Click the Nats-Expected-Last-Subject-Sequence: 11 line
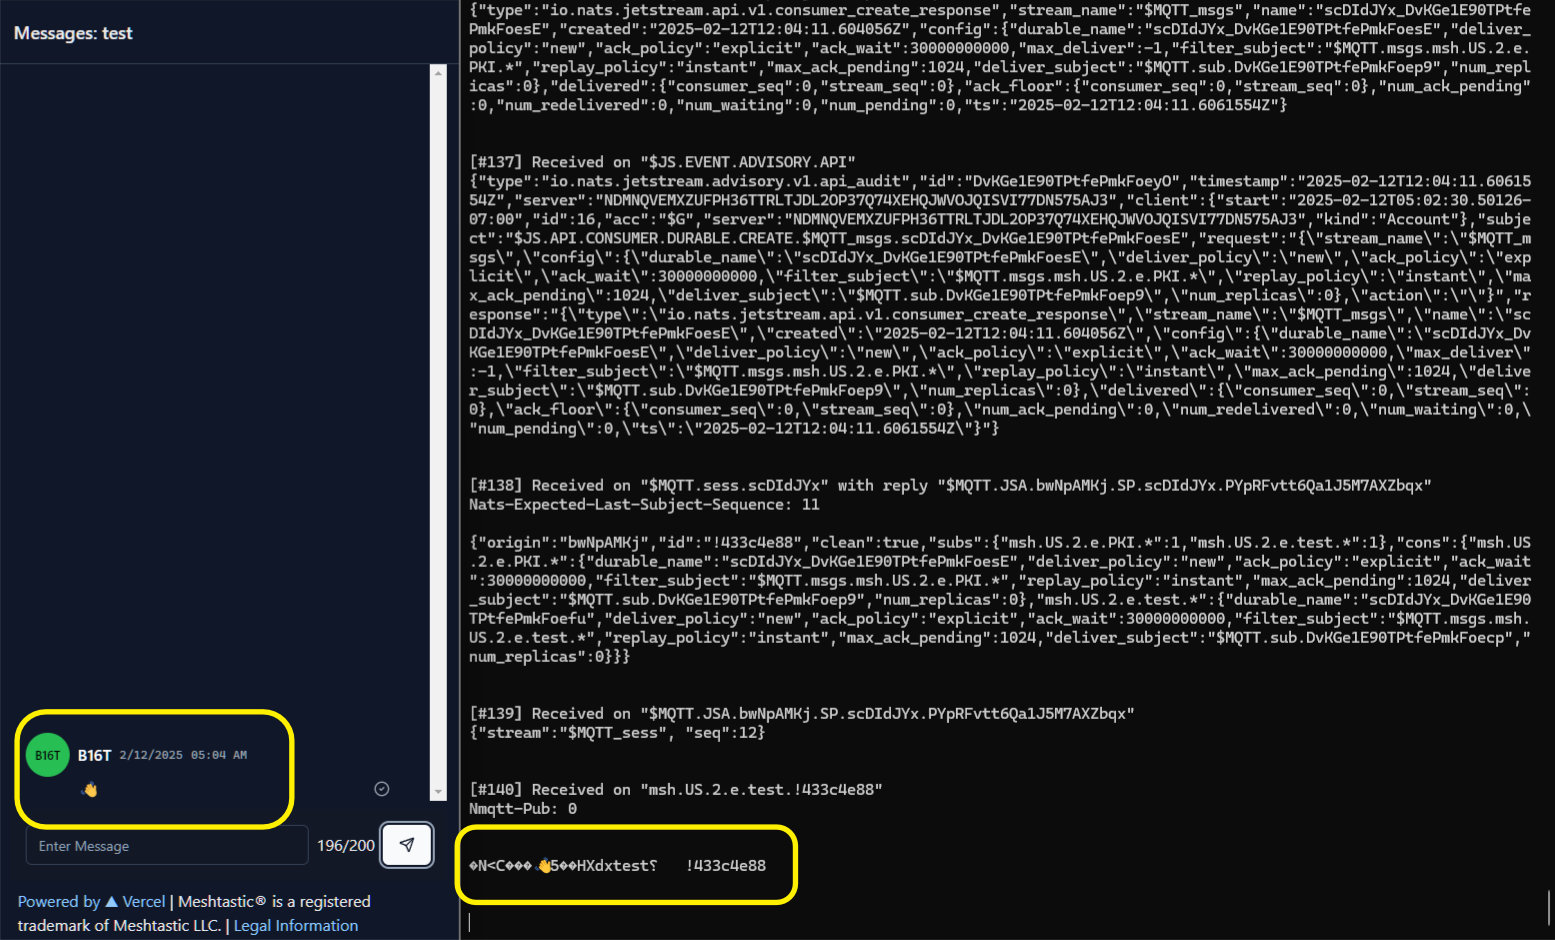1555x940 pixels. pyautogui.click(x=644, y=504)
